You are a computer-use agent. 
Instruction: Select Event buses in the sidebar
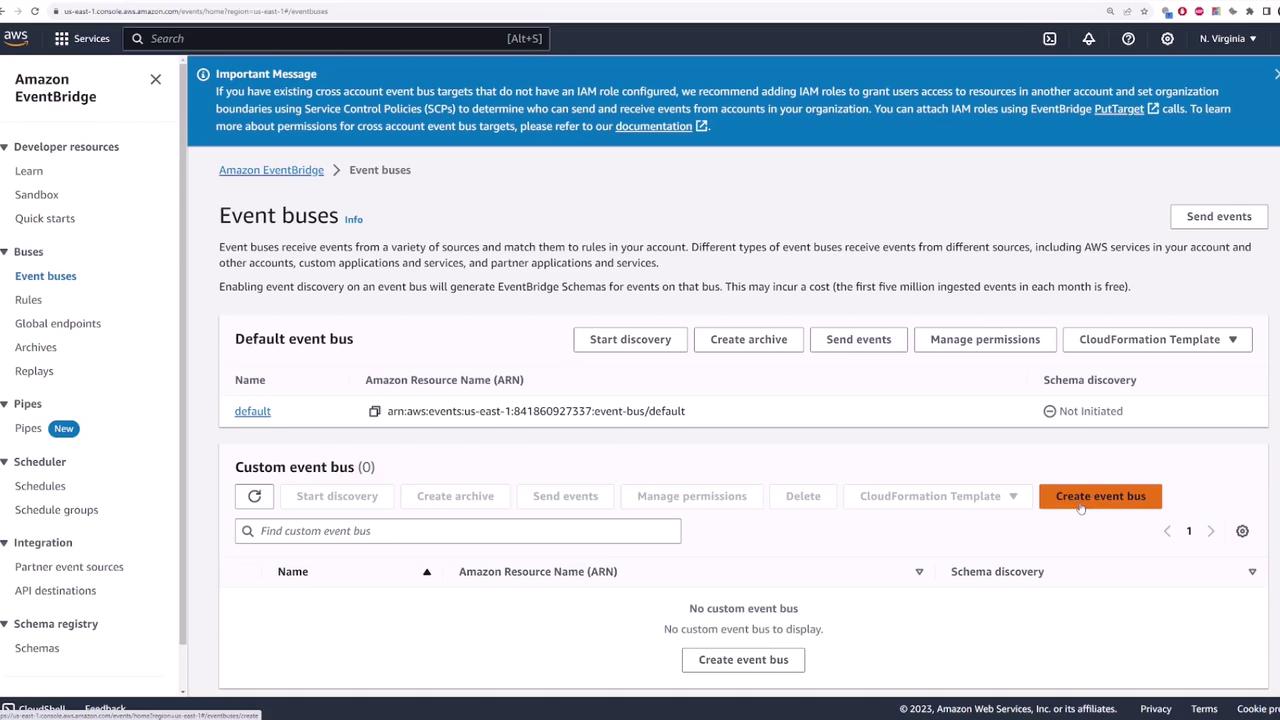(46, 276)
